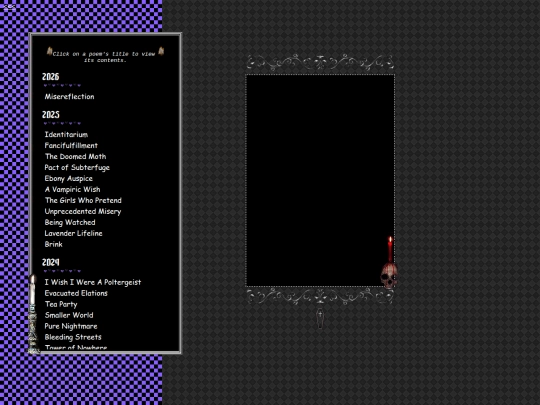540x405 pixels.
Task: Click the 2026 year heading
Action: (51, 76)
